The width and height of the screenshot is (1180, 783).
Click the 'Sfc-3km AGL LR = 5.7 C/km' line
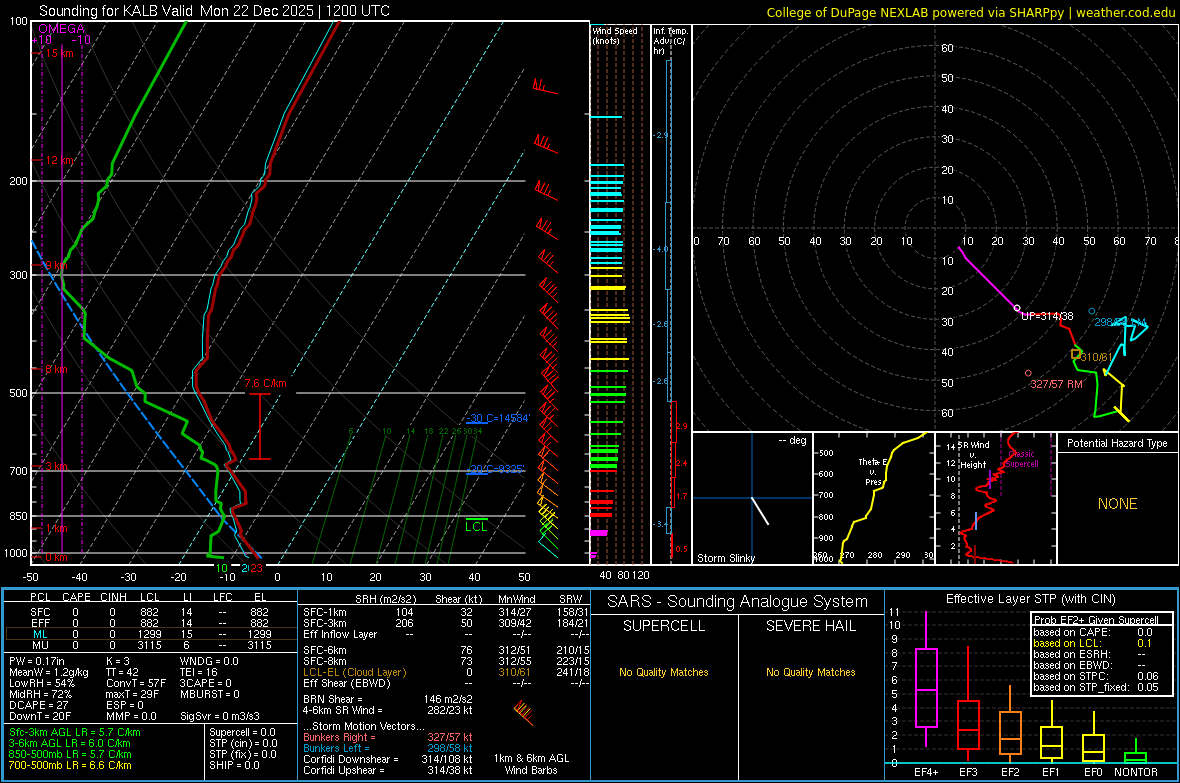(x=75, y=732)
